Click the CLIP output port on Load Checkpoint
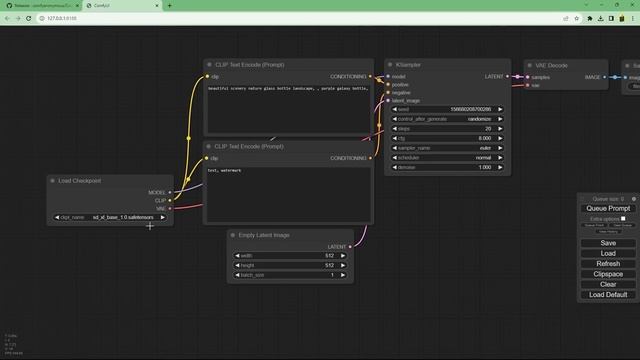 click(x=170, y=200)
